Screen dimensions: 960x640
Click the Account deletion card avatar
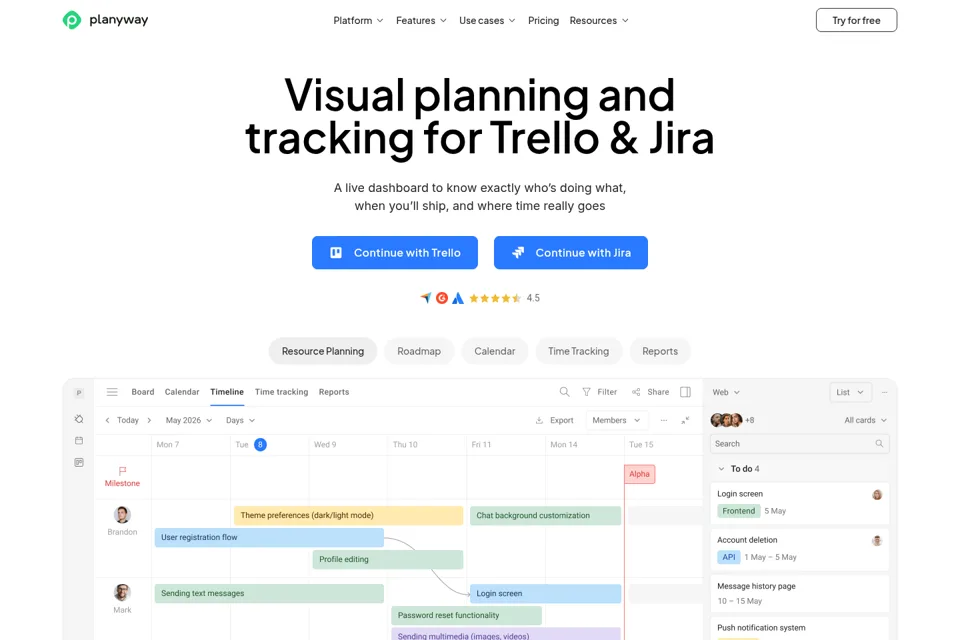tap(877, 541)
